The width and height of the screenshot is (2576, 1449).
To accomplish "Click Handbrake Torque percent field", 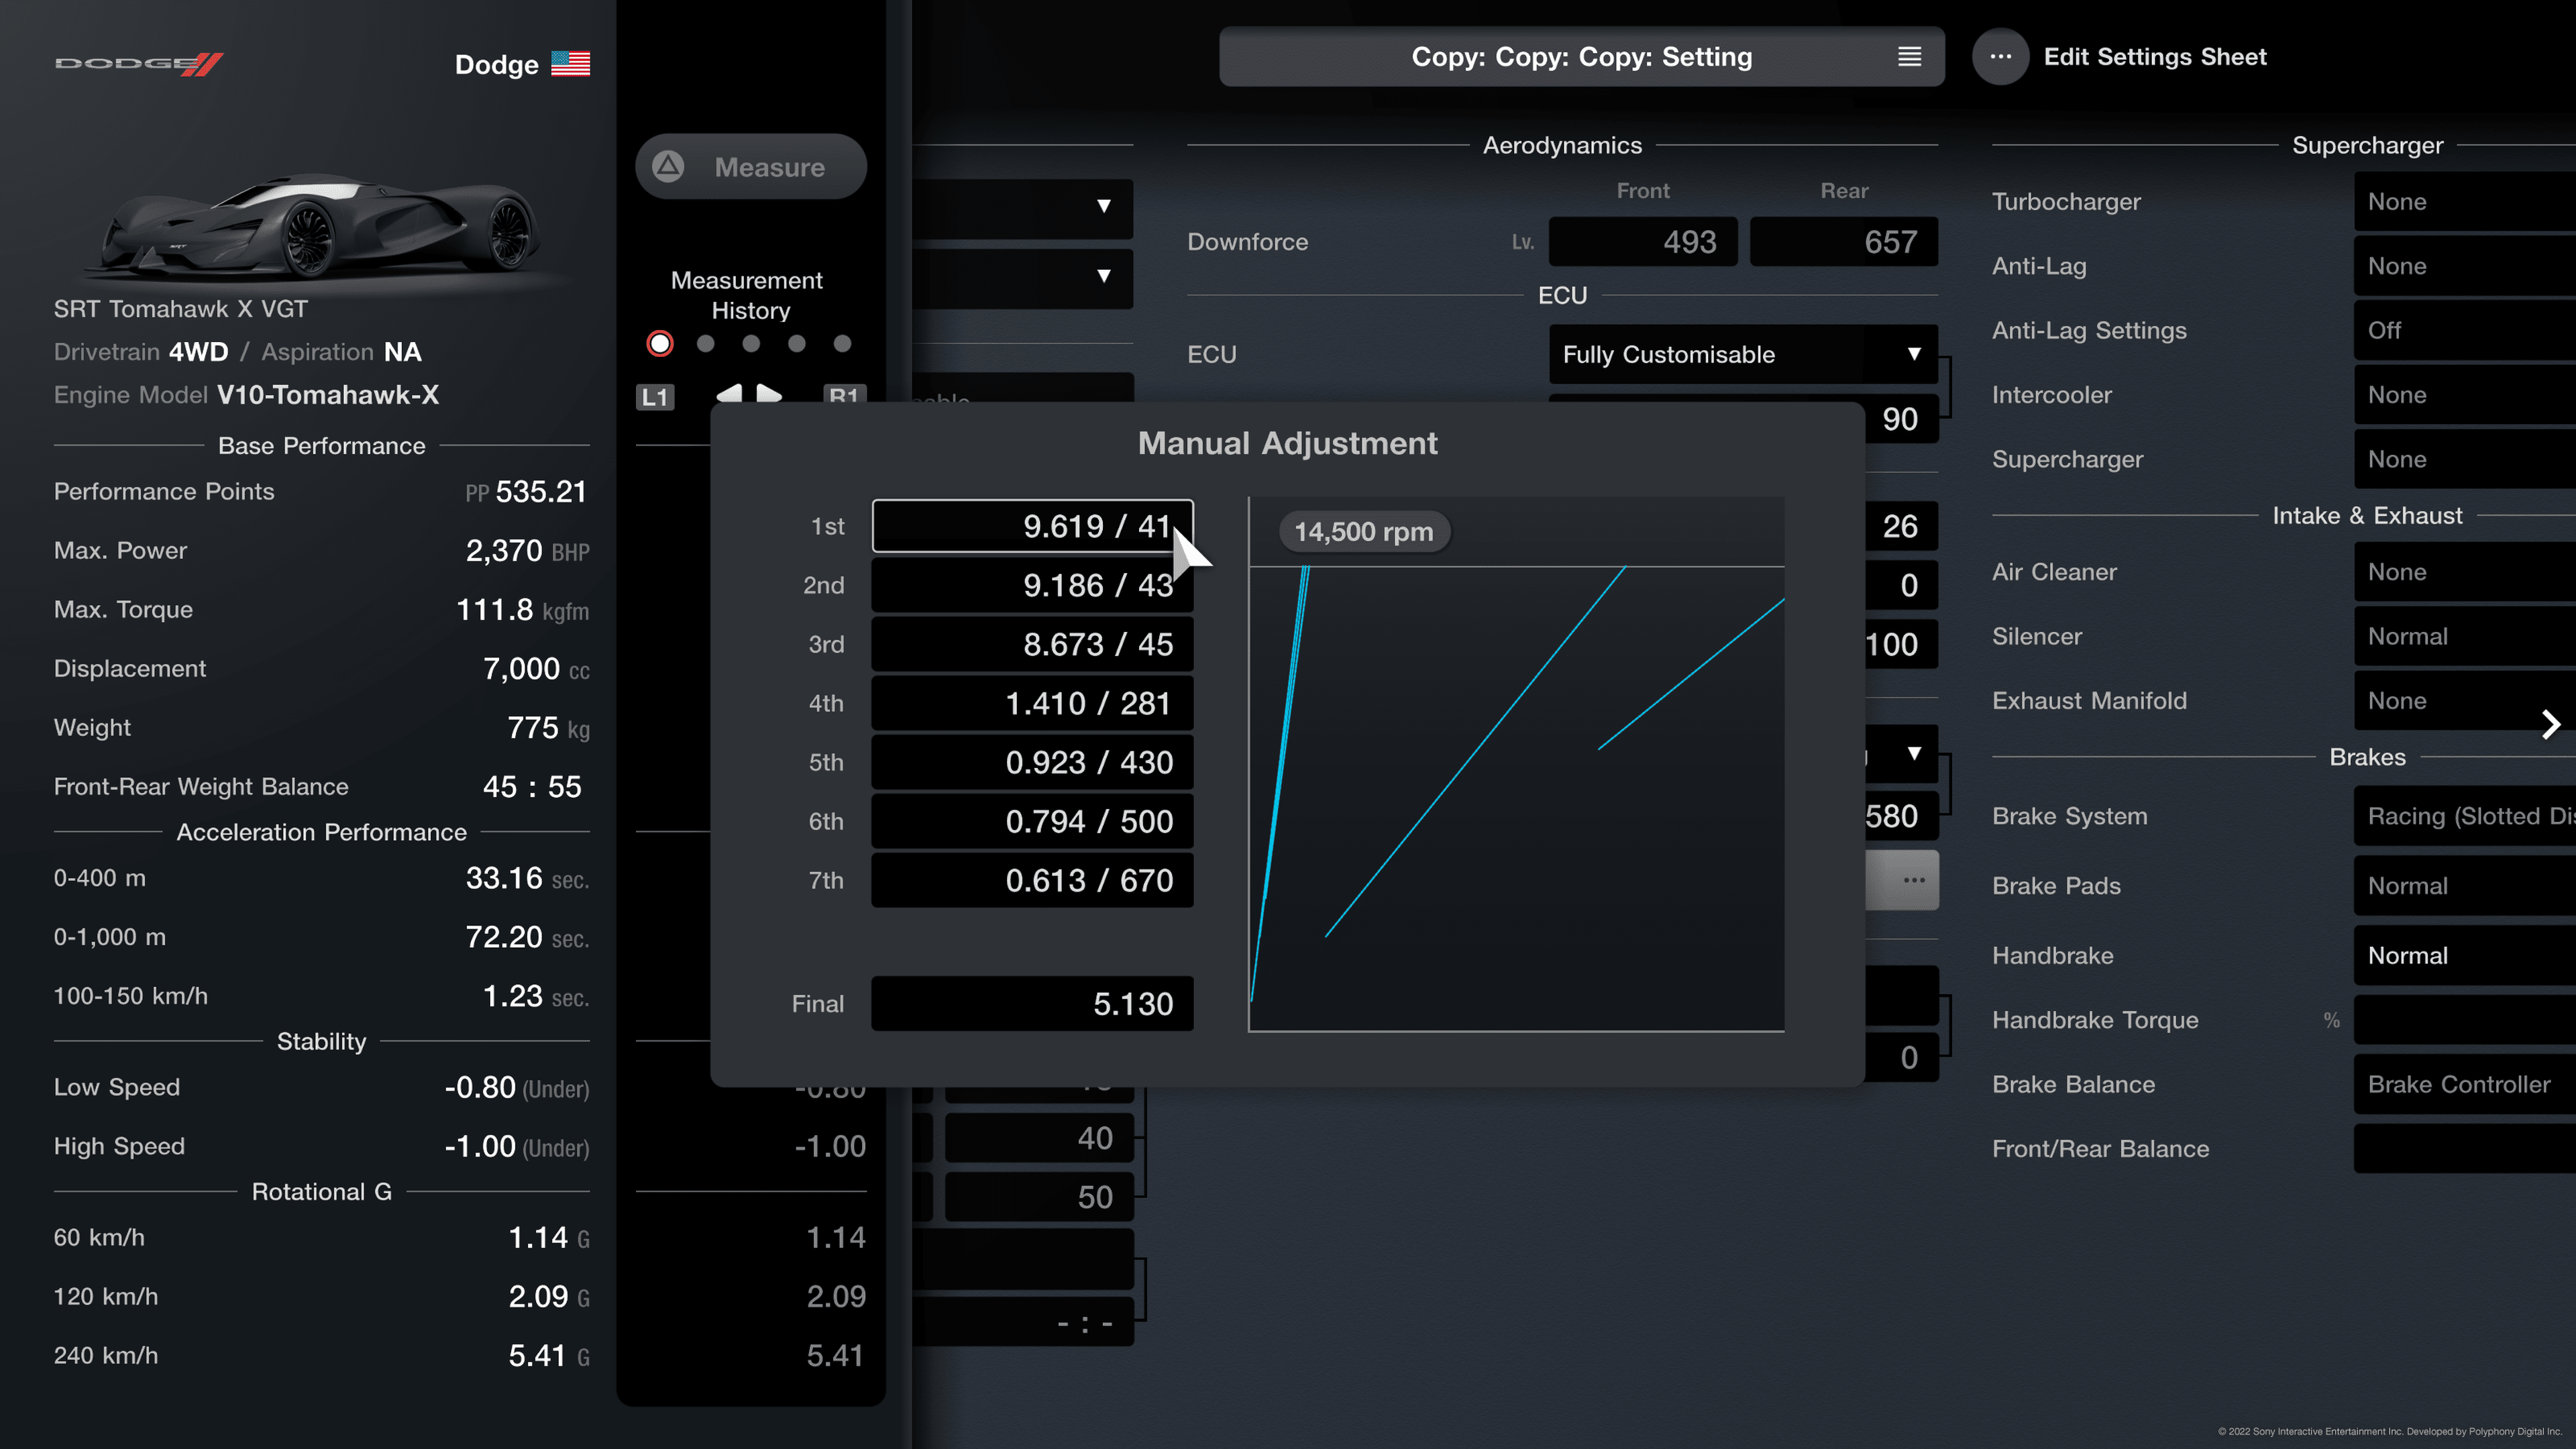I will point(2465,1020).
